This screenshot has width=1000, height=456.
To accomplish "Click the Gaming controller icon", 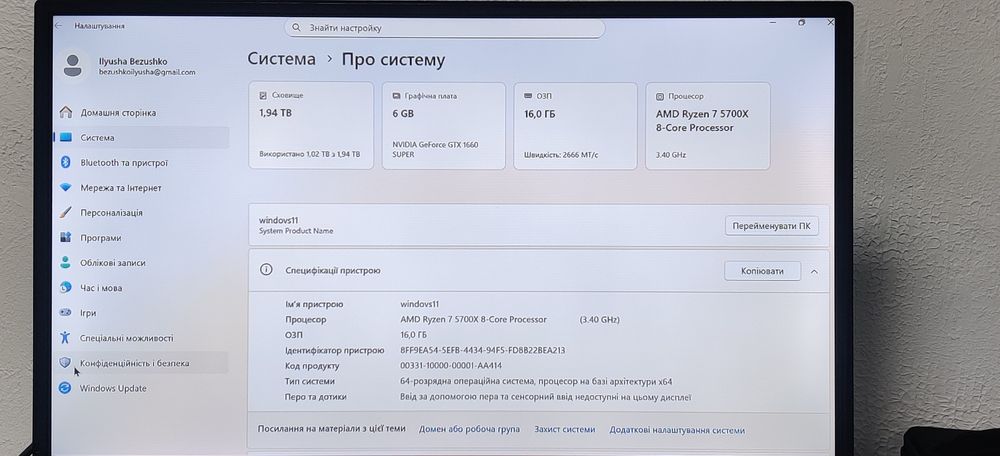I will pos(65,313).
